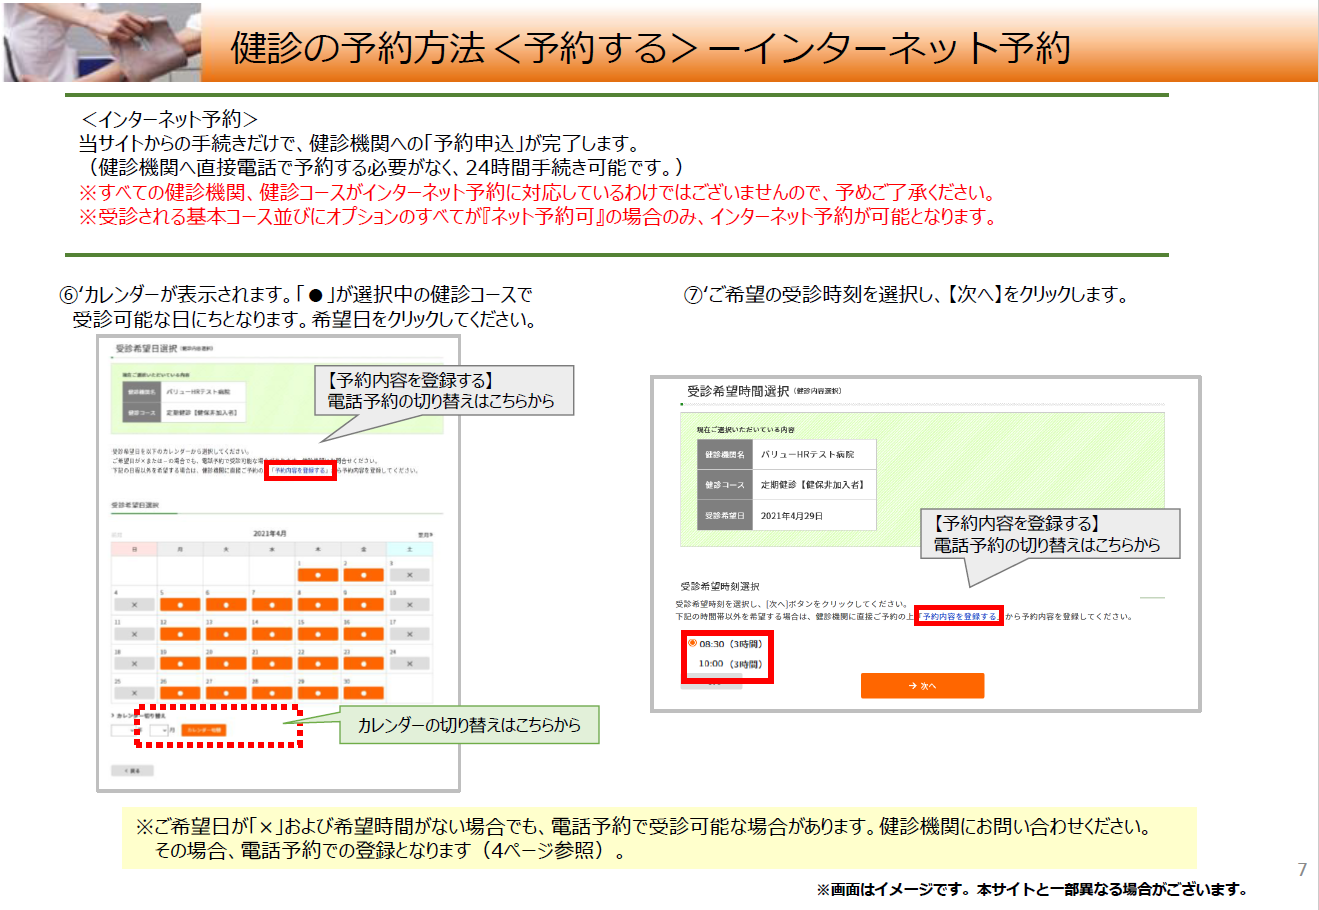
Task: Select the 08:30 (3時間) radio button
Action: click(x=692, y=643)
